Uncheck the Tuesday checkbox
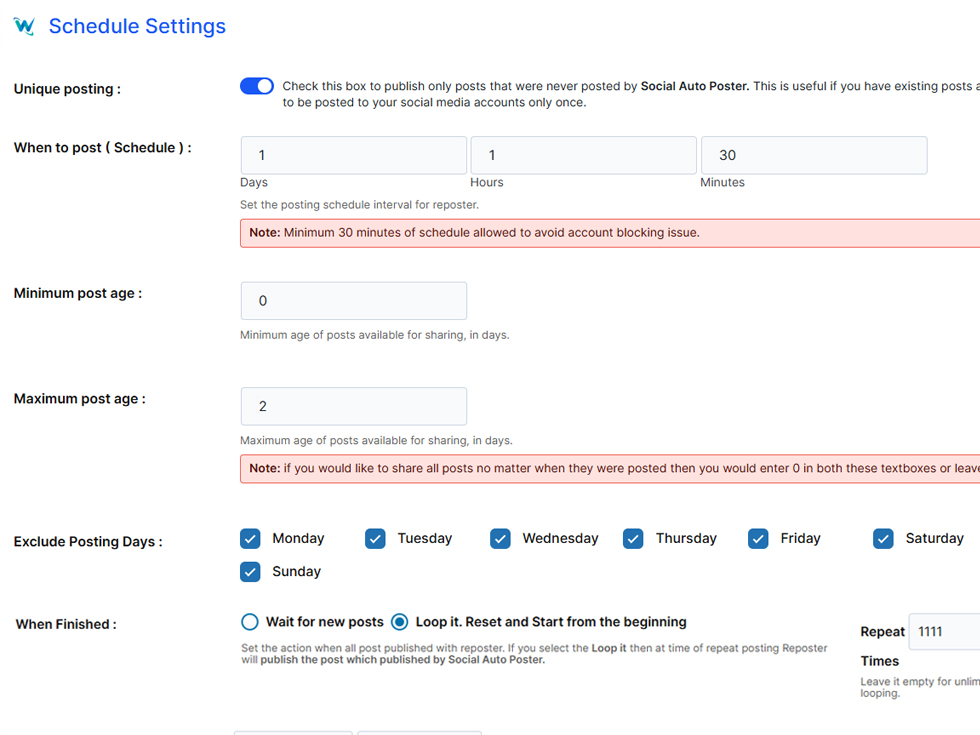The height and width of the screenshot is (735, 980). pyautogui.click(x=375, y=539)
